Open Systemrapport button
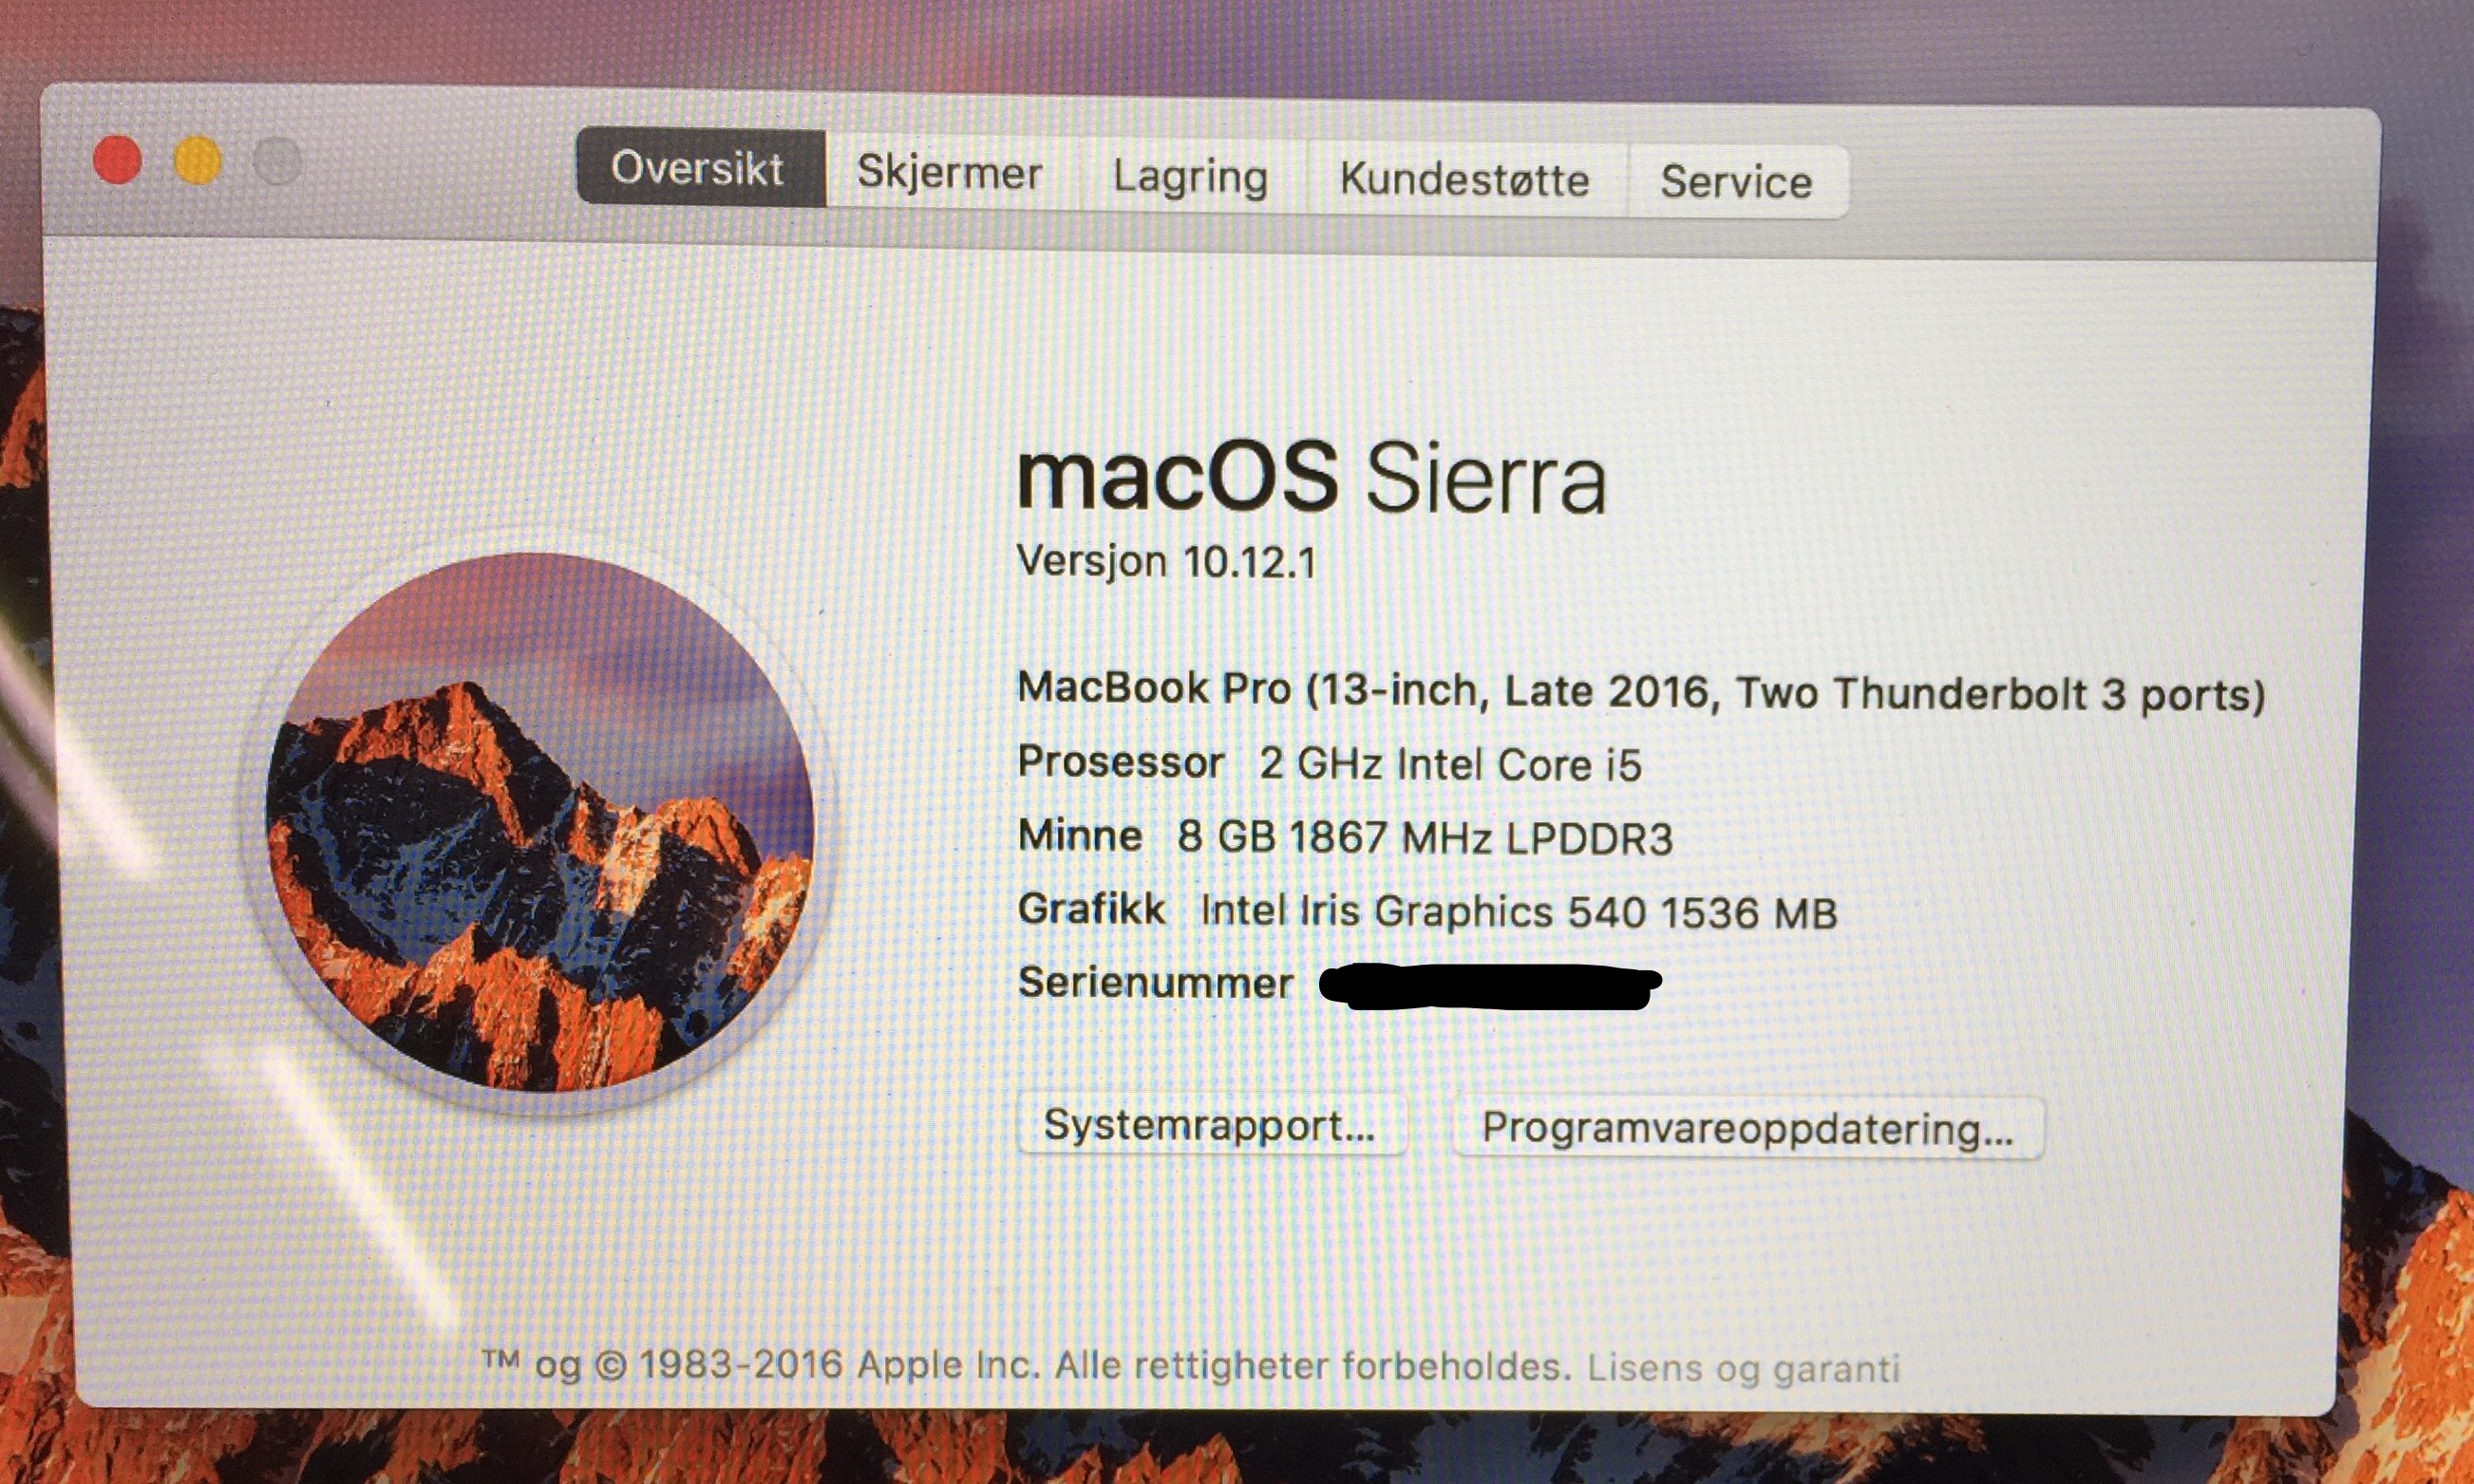Screen dimensions: 2474x1484 pyautogui.click(x=1211, y=1124)
